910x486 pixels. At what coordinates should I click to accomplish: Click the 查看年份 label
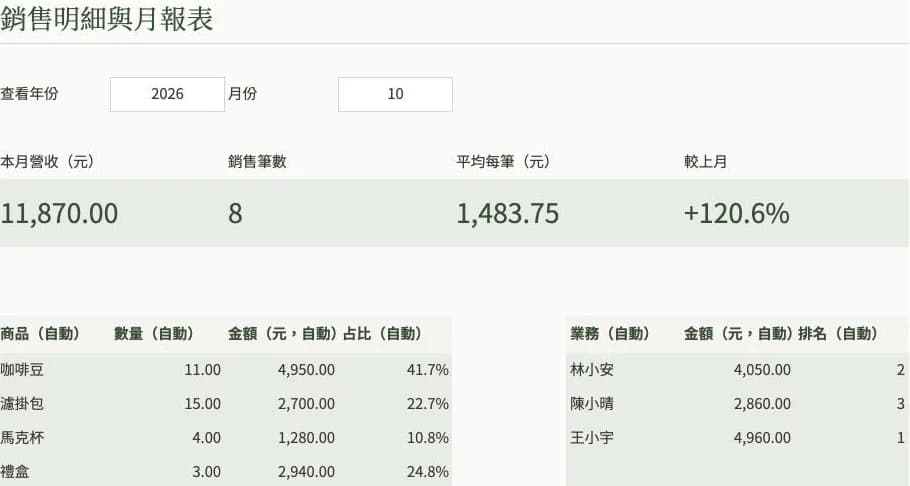click(x=29, y=93)
